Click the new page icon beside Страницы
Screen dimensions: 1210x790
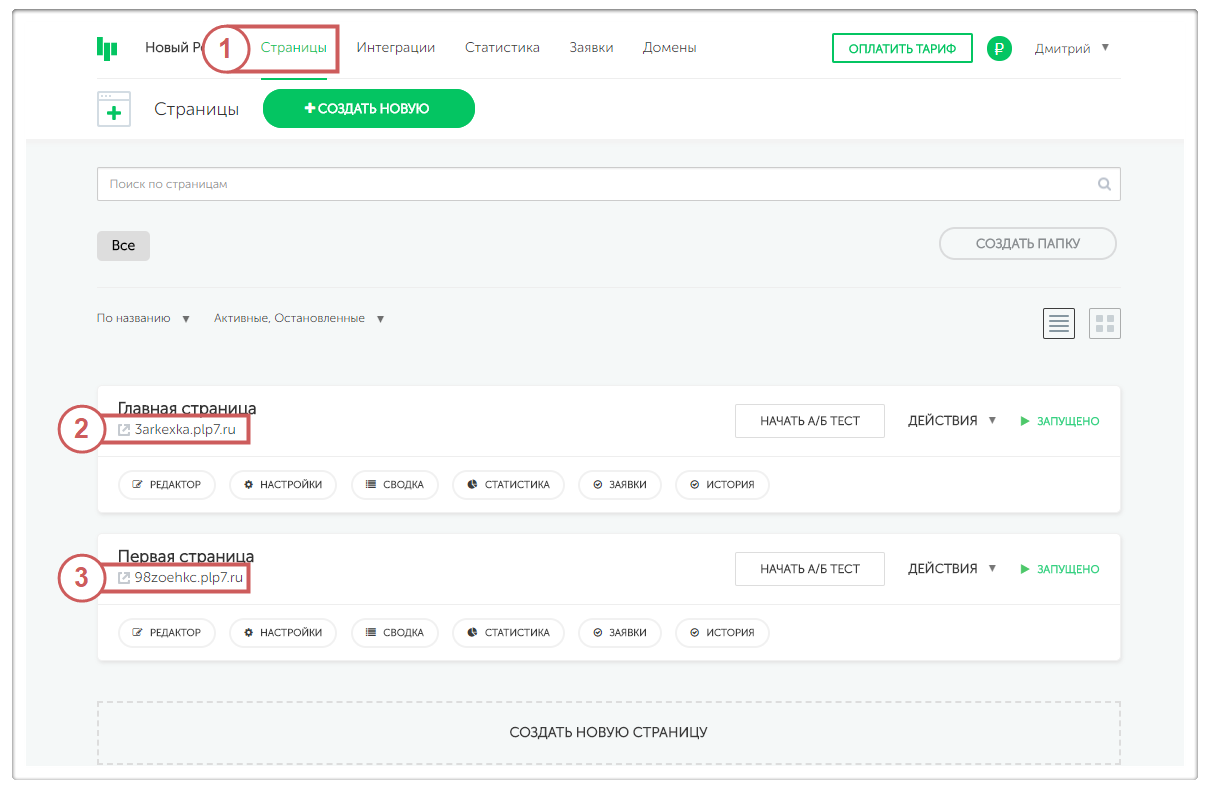114,109
